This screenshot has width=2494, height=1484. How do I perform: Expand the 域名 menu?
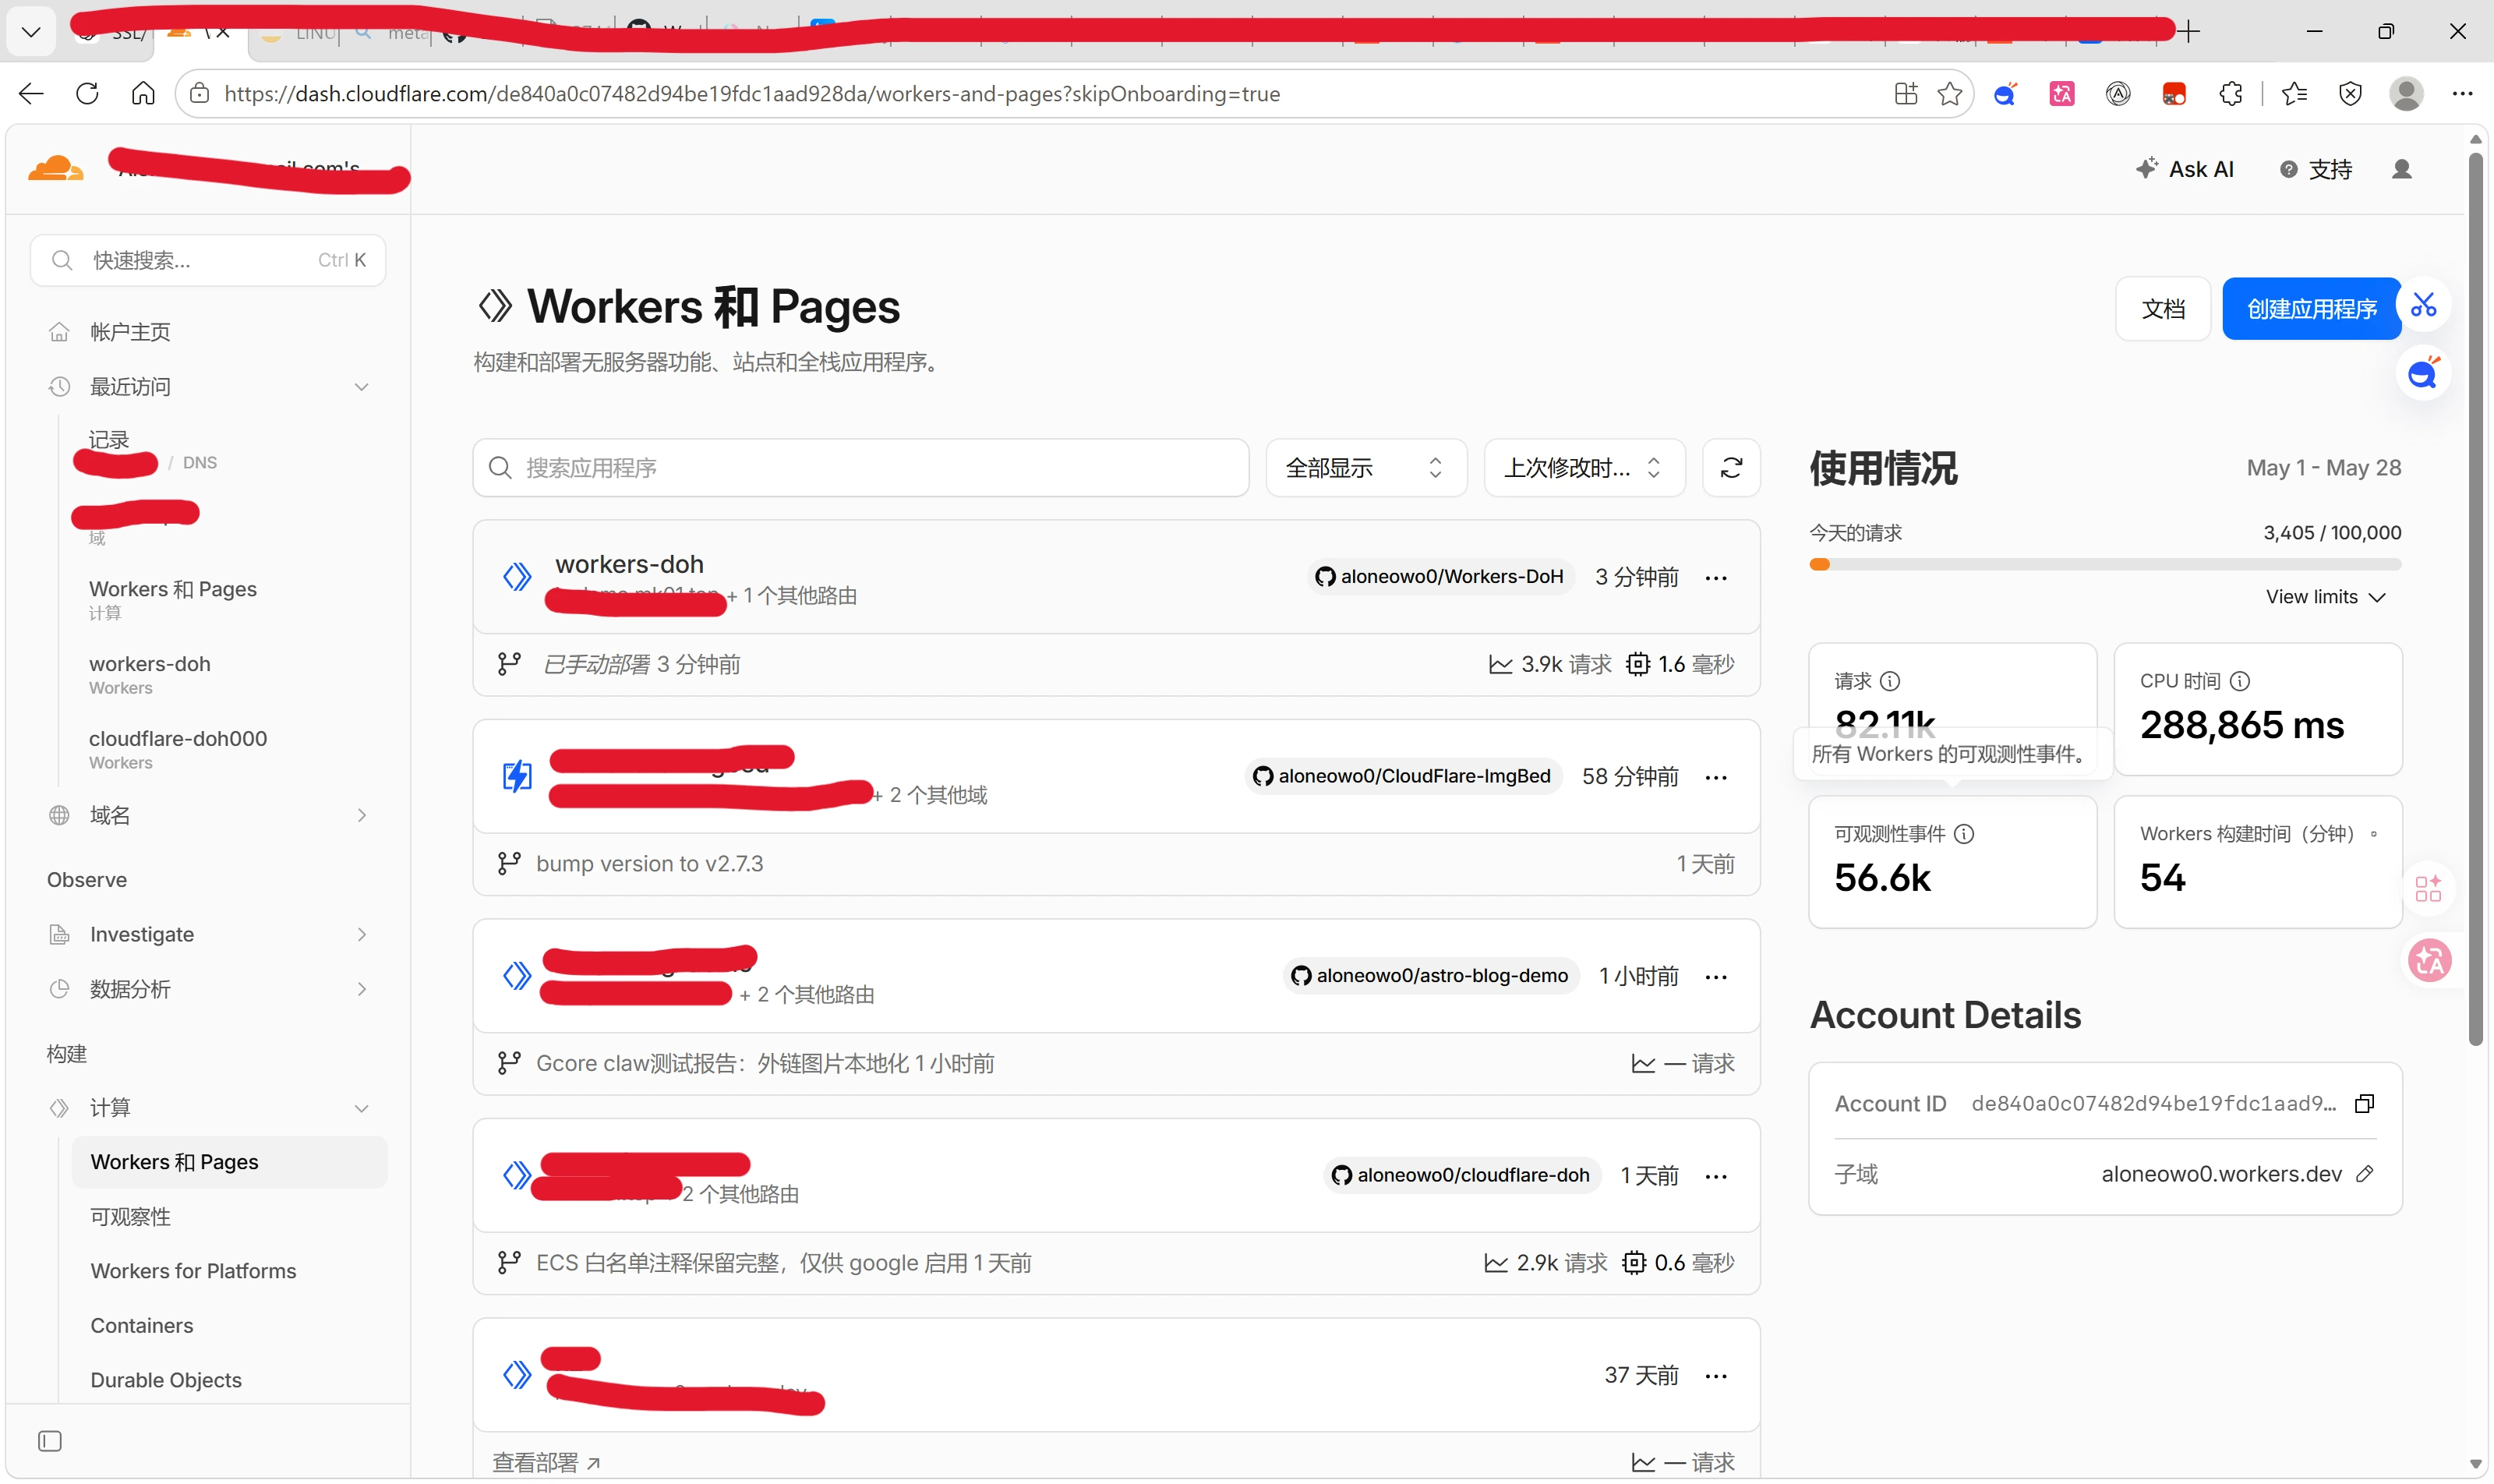(361, 816)
